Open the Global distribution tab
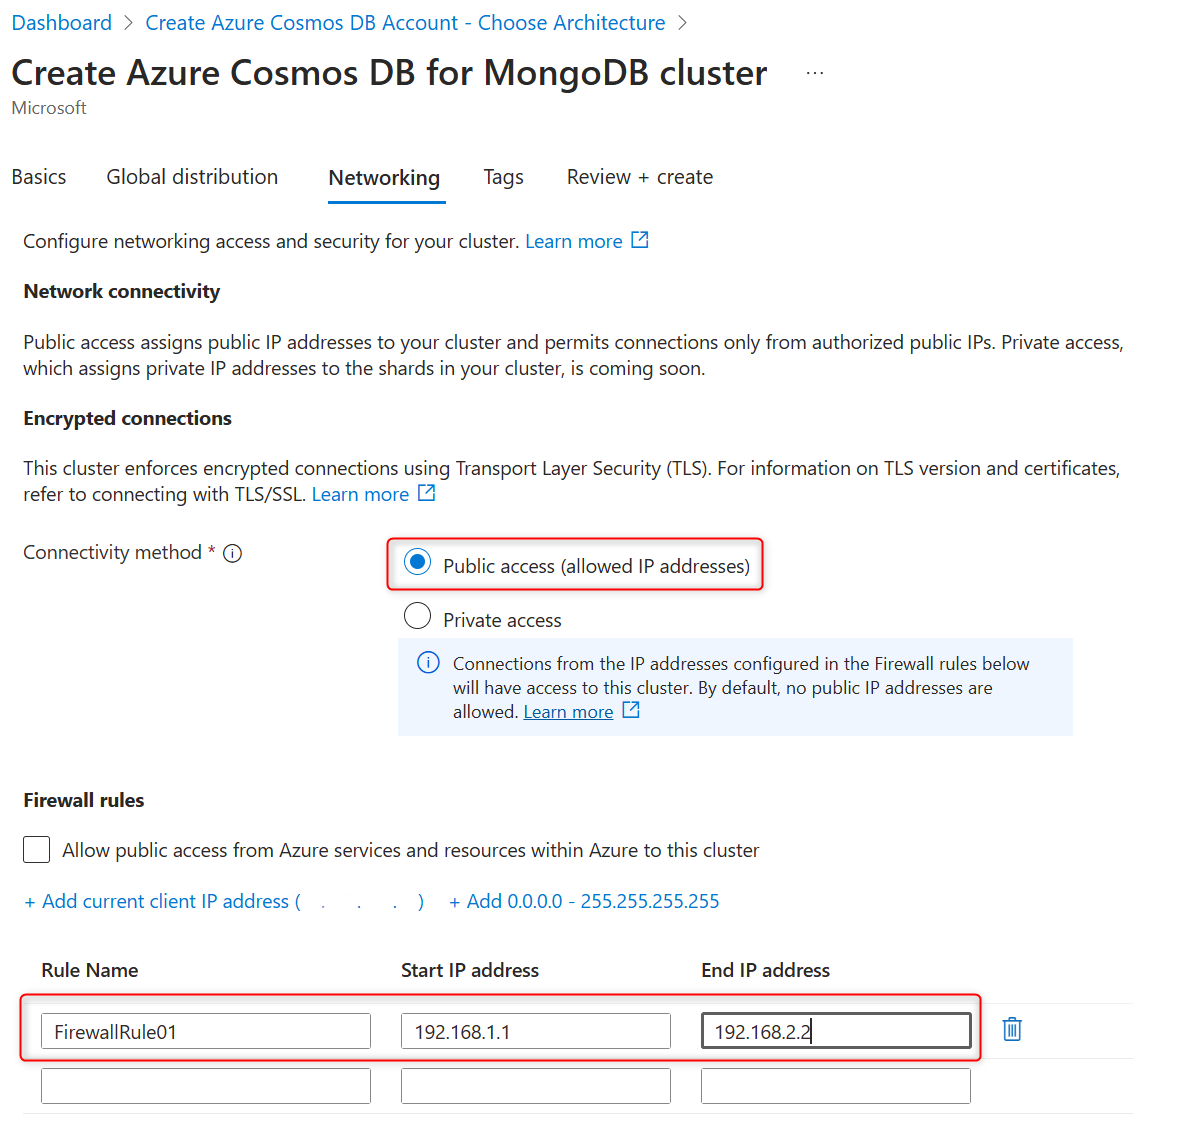Viewport: 1178px width, 1137px height. tap(191, 177)
